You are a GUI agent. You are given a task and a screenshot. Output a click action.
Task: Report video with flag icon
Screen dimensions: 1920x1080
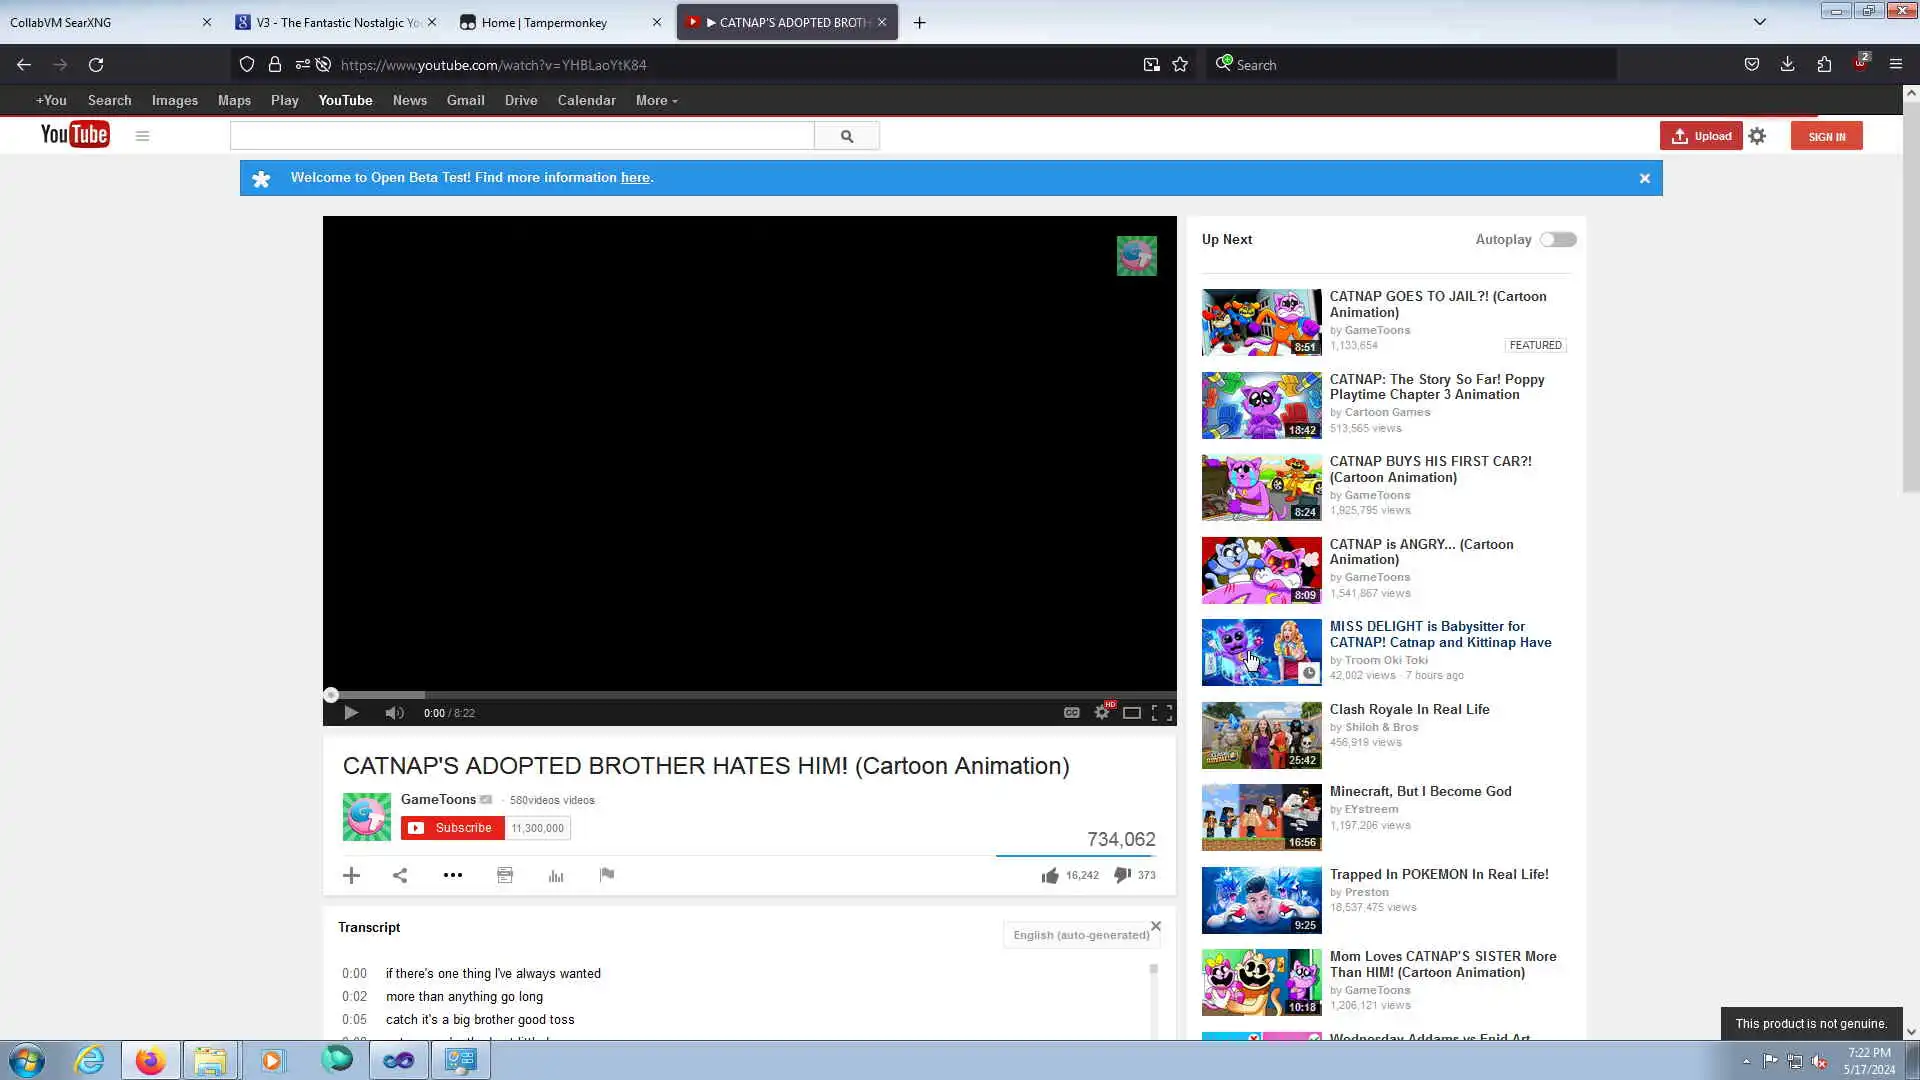click(606, 875)
